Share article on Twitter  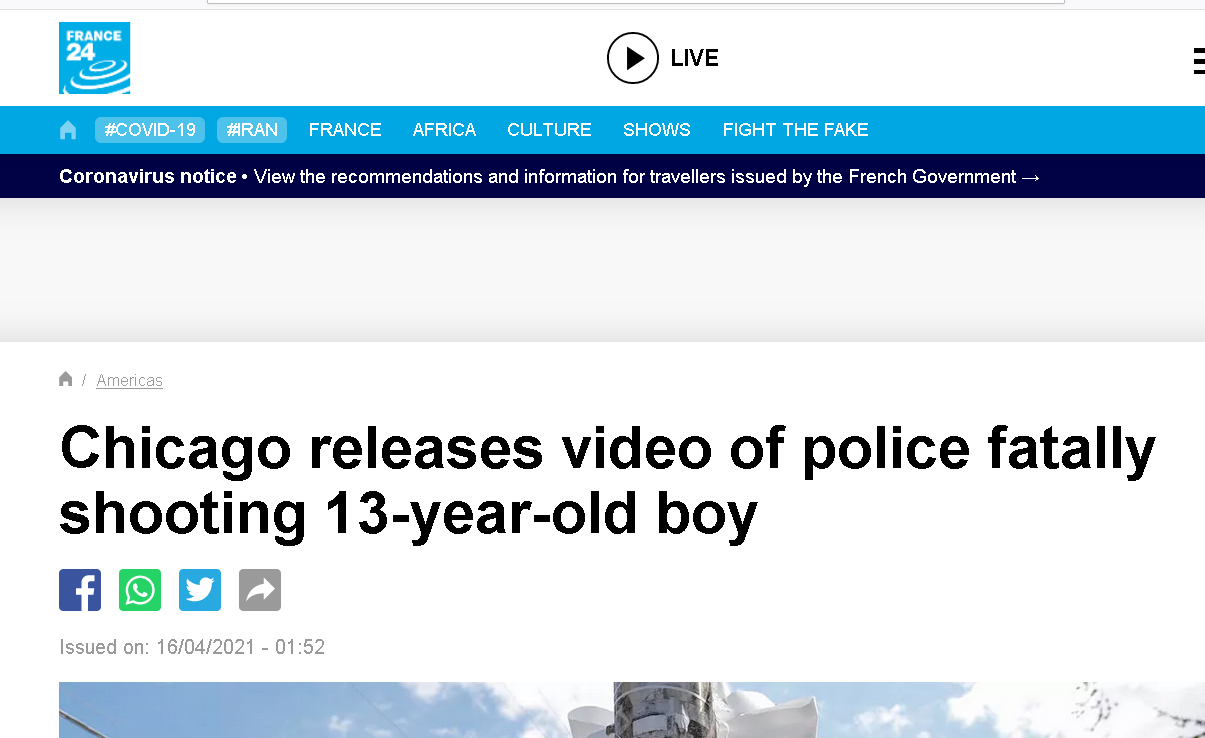(x=200, y=590)
